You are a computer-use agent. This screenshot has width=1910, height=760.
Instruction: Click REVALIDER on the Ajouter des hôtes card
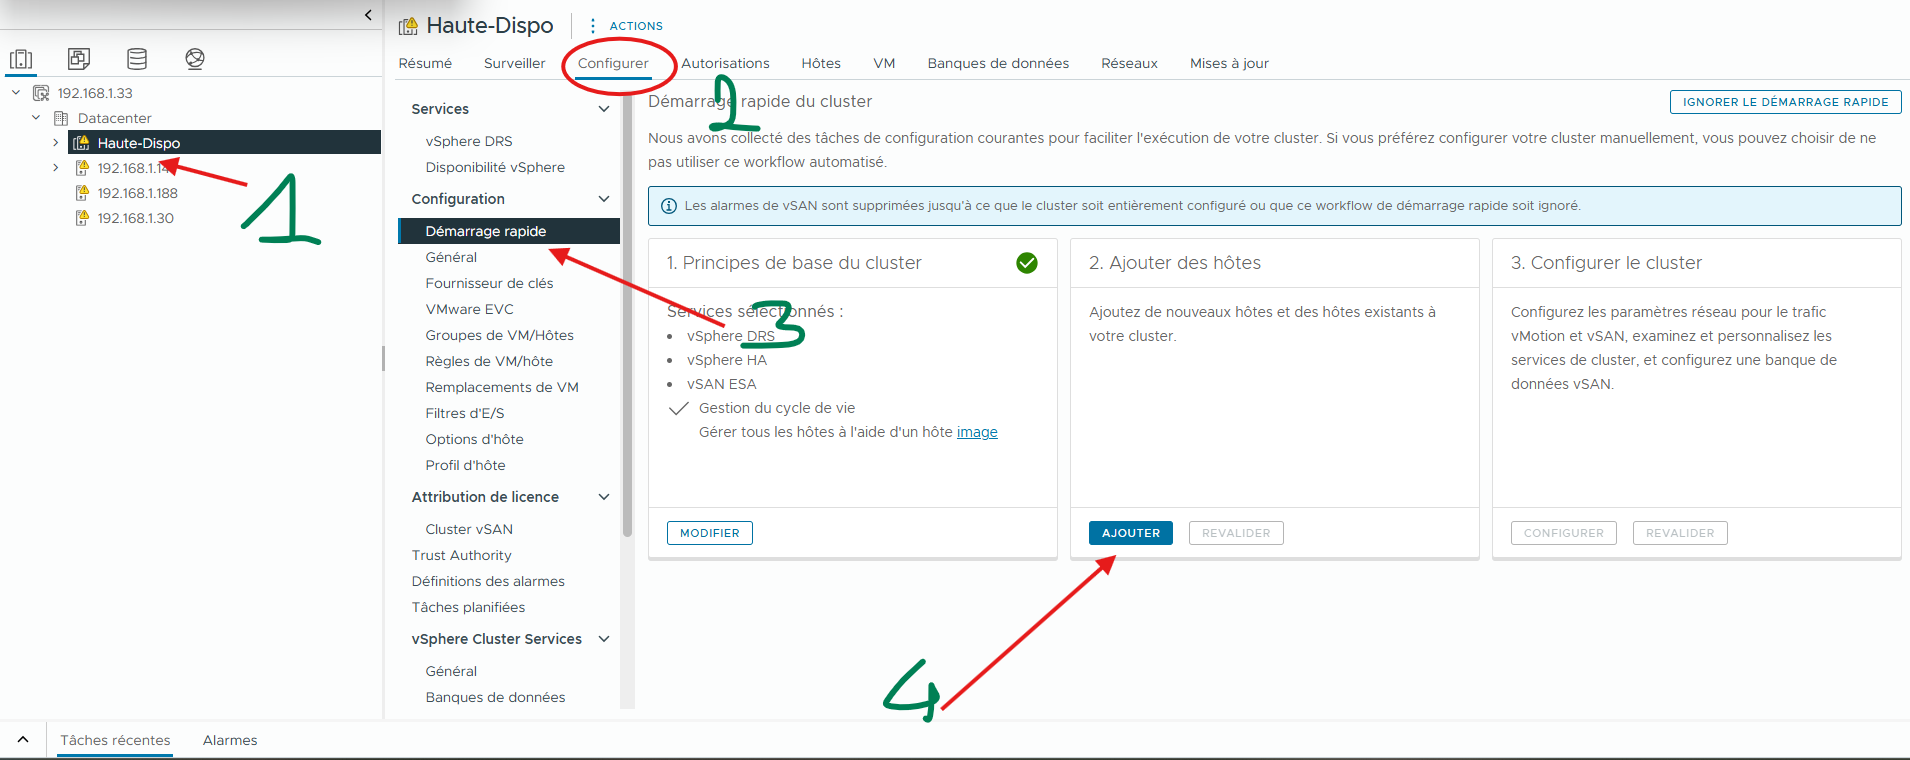click(x=1236, y=533)
